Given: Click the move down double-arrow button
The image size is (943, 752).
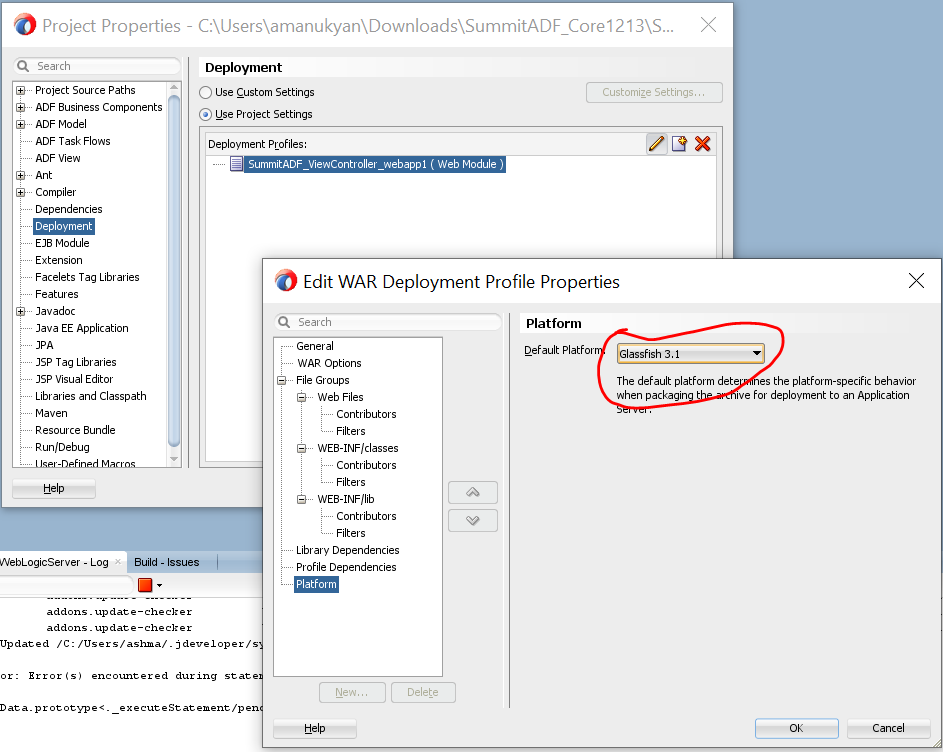Looking at the screenshot, I should coord(473,520).
